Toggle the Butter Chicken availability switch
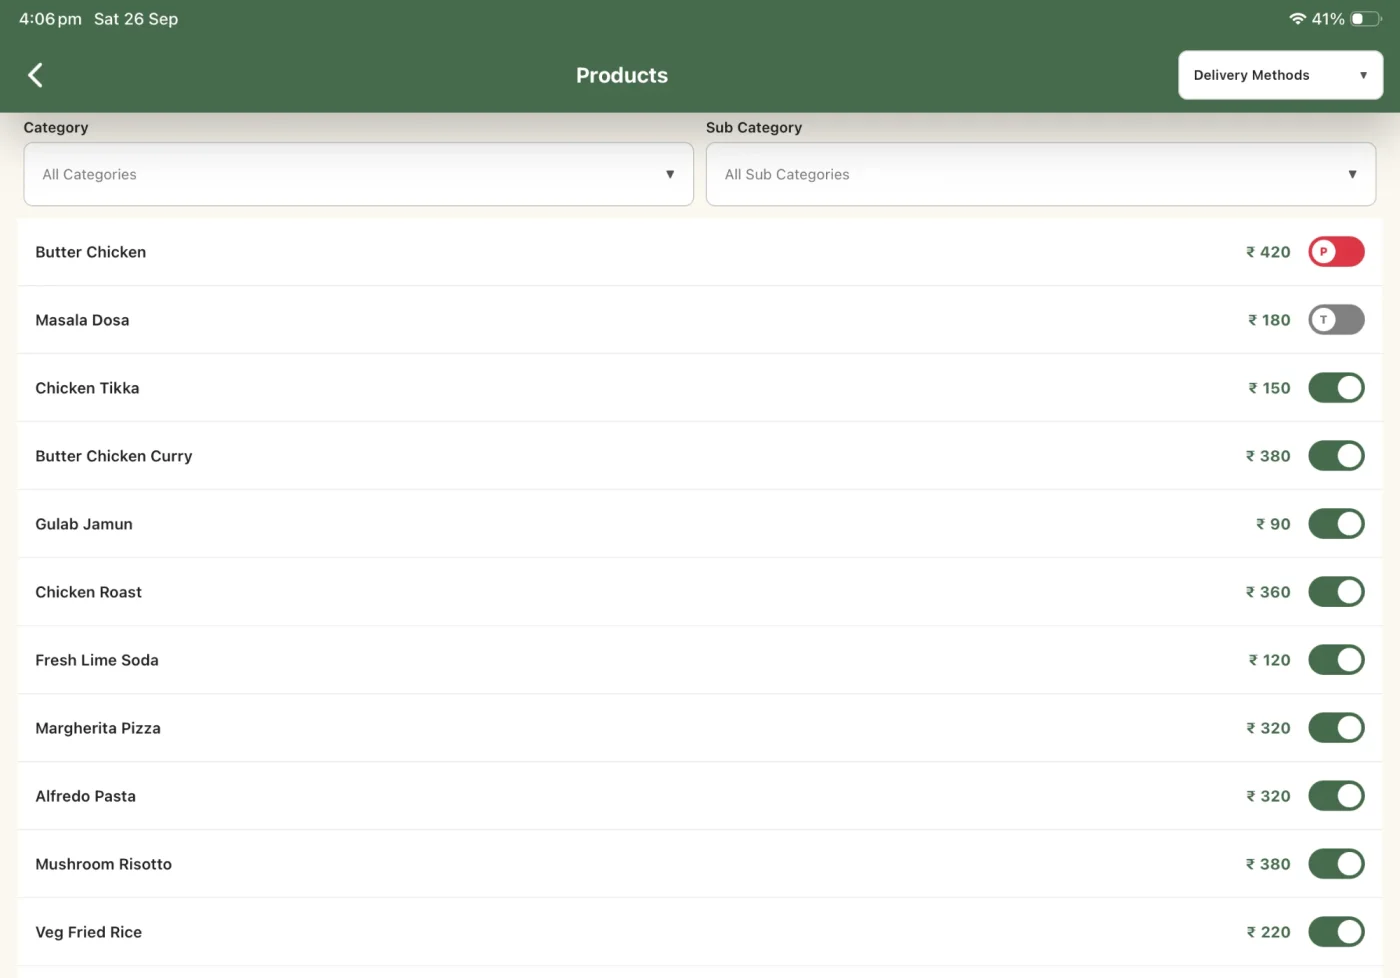The width and height of the screenshot is (1400, 978). (x=1336, y=252)
